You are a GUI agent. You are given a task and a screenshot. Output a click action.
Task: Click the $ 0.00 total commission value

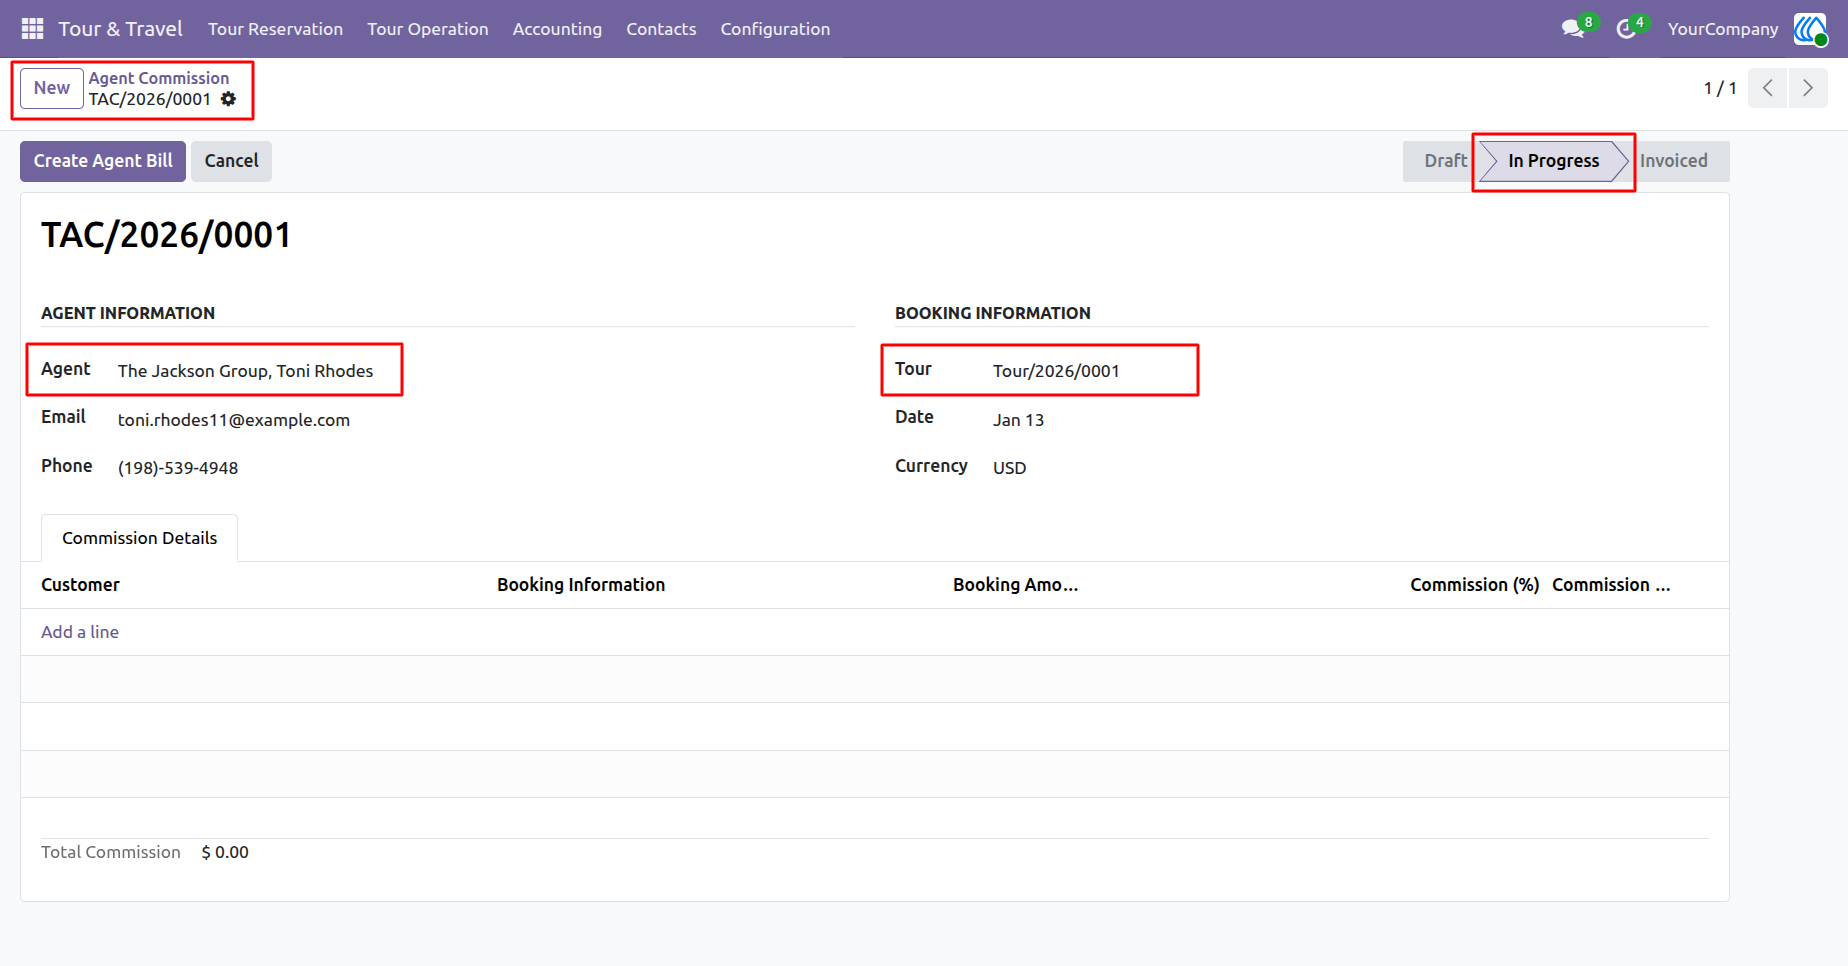click(x=225, y=852)
